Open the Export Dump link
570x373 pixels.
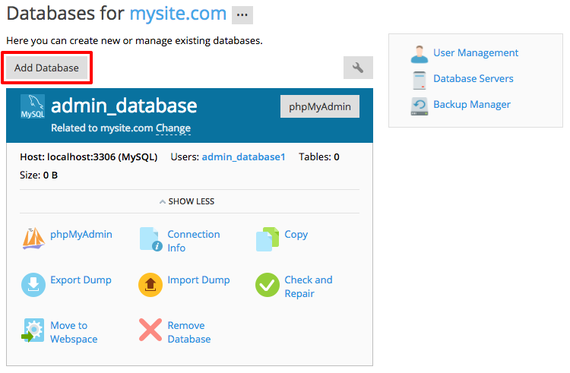point(81,280)
